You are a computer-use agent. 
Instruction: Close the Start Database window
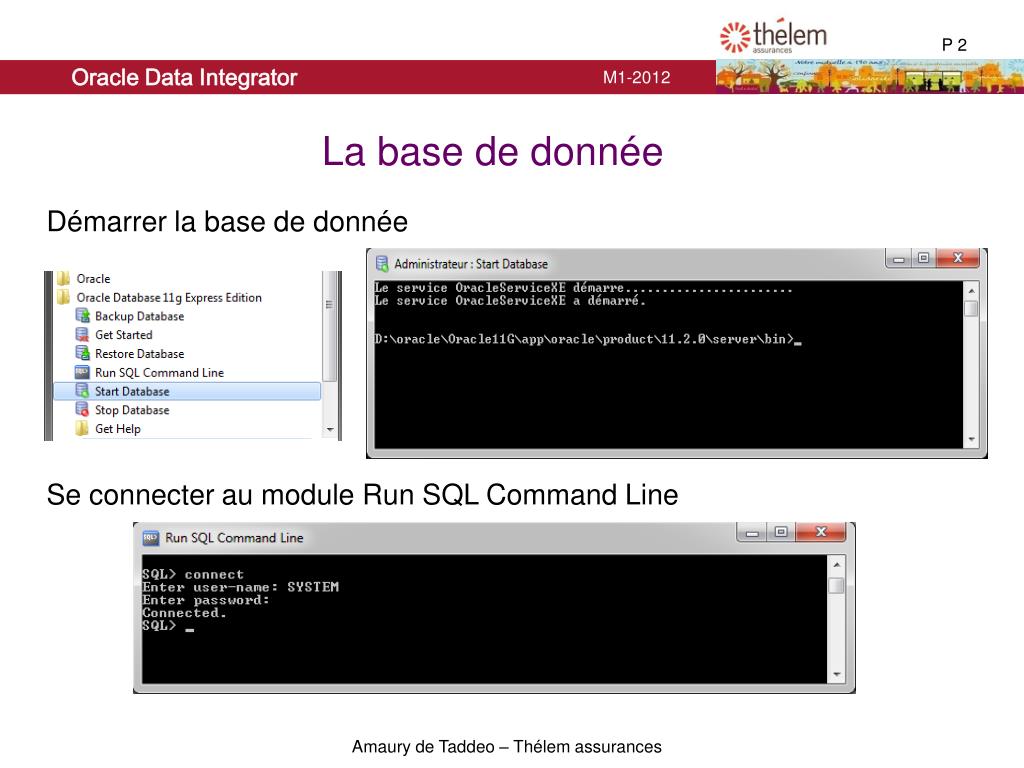(x=958, y=259)
